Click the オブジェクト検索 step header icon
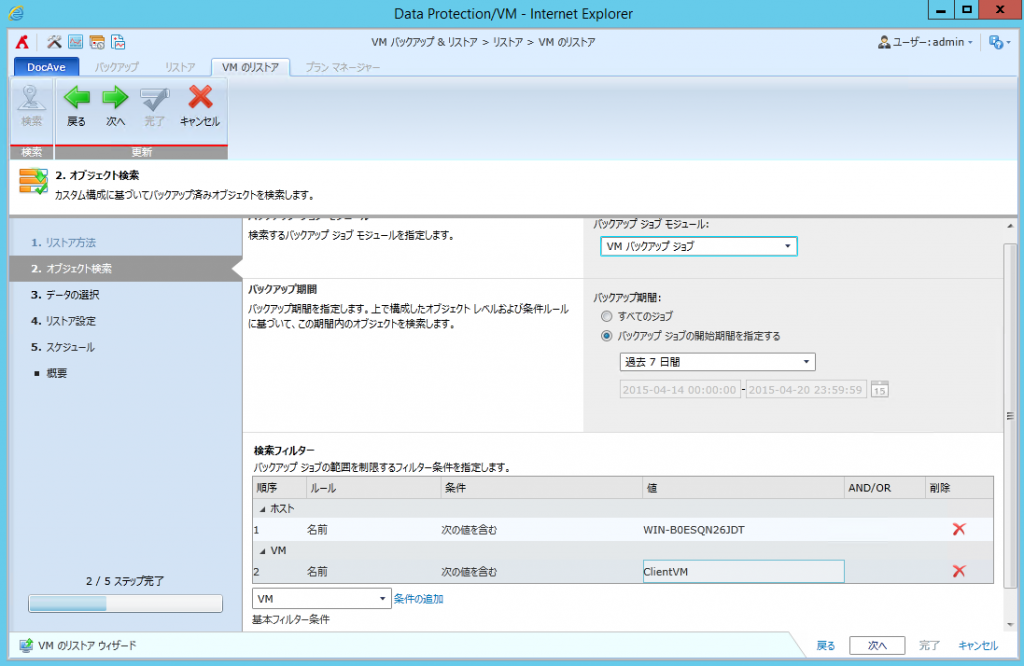Image resolution: width=1024 pixels, height=666 pixels. point(33,182)
